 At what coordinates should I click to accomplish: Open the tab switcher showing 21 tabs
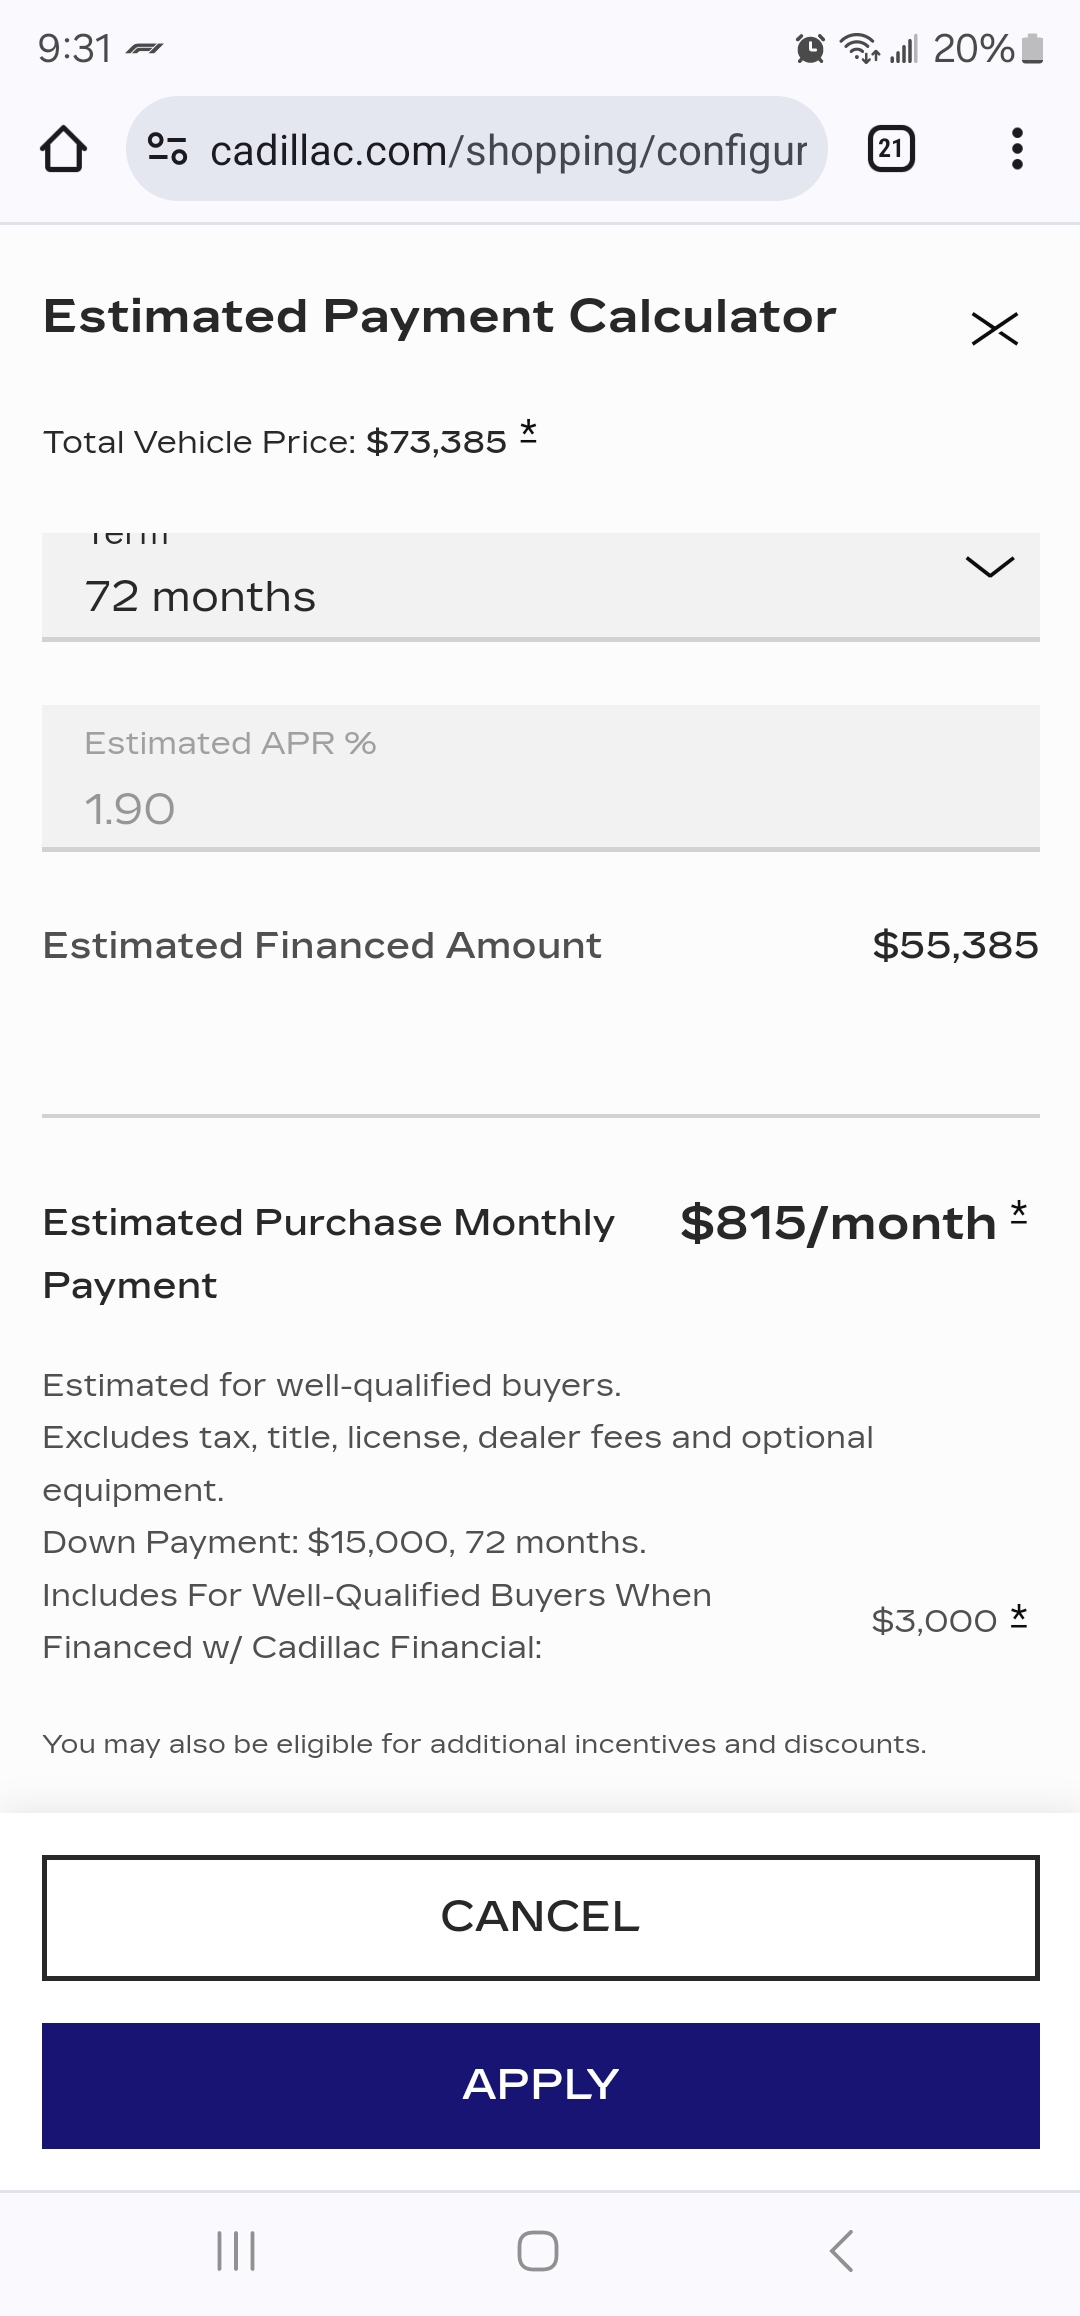click(890, 150)
